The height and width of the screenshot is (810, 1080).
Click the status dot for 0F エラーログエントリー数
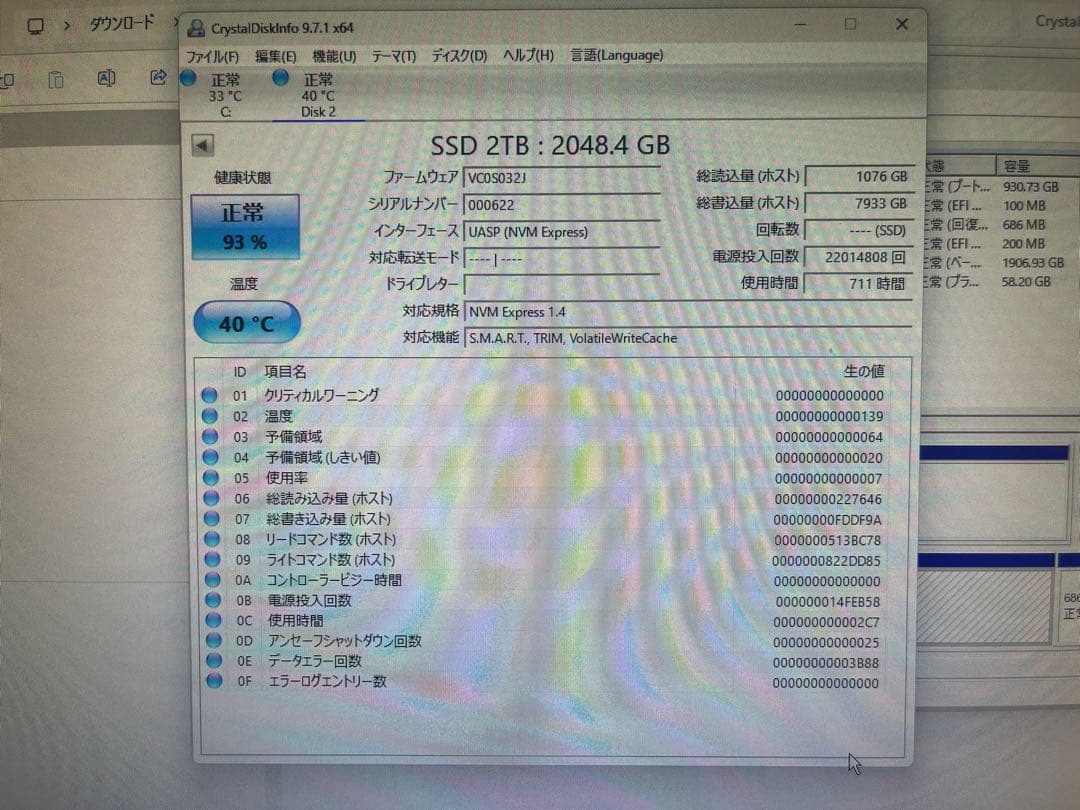[x=214, y=681]
